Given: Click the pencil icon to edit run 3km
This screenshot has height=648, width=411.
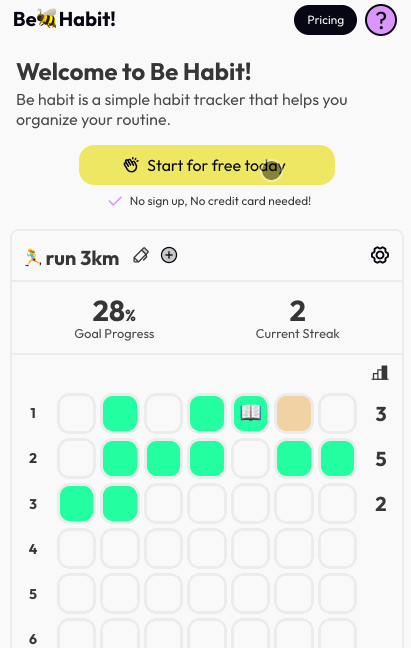Looking at the screenshot, I should [141, 255].
